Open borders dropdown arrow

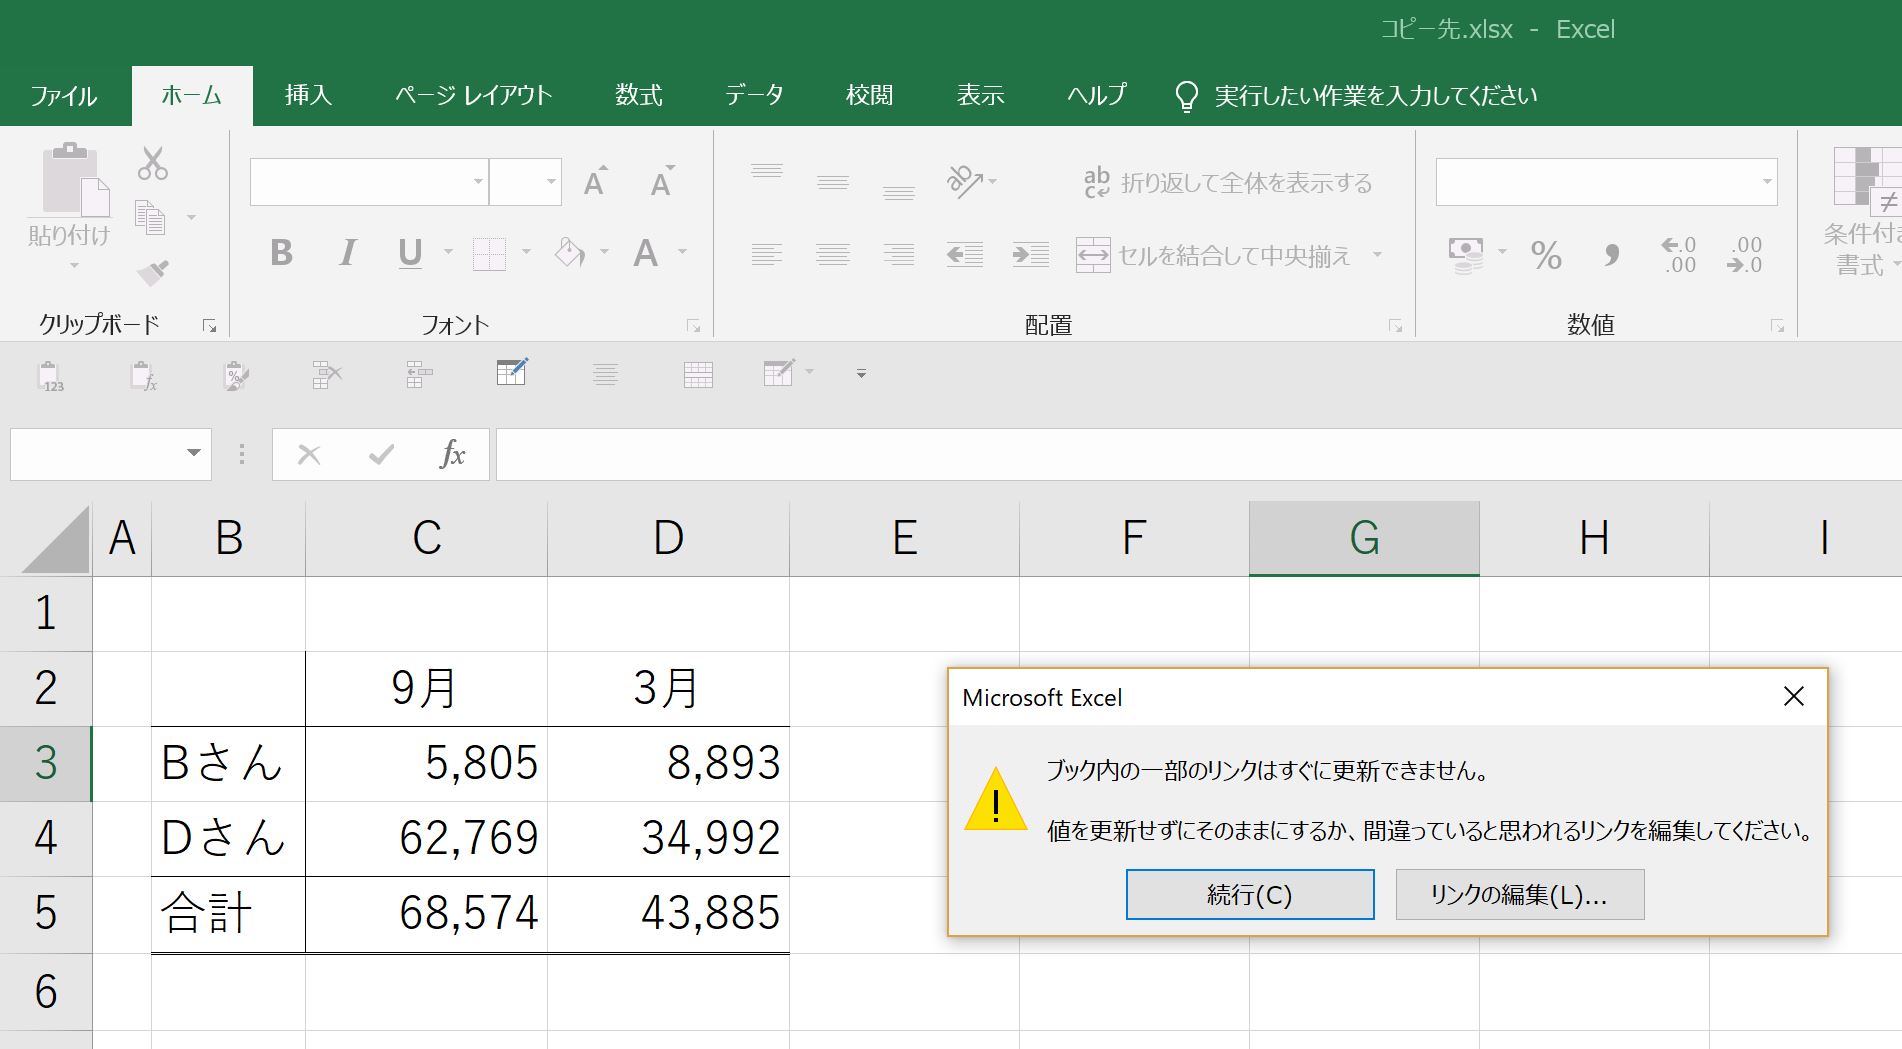526,253
